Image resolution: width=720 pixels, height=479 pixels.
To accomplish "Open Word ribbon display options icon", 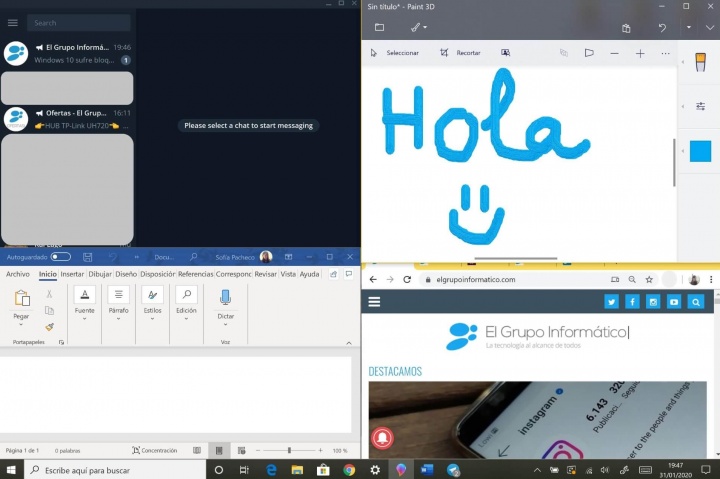I will (x=288, y=257).
